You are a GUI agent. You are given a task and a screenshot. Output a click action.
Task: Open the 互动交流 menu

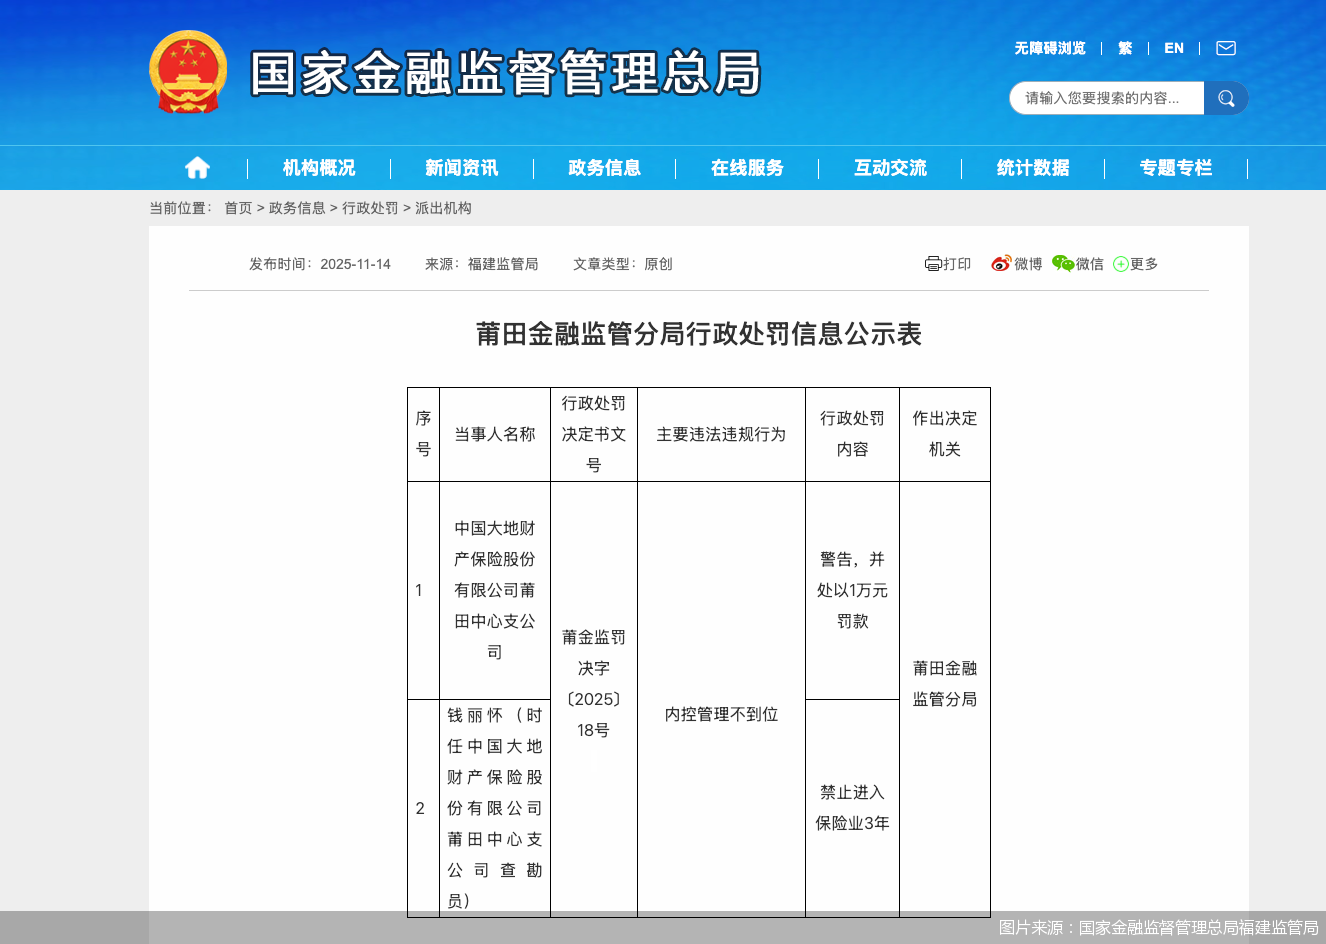click(889, 167)
